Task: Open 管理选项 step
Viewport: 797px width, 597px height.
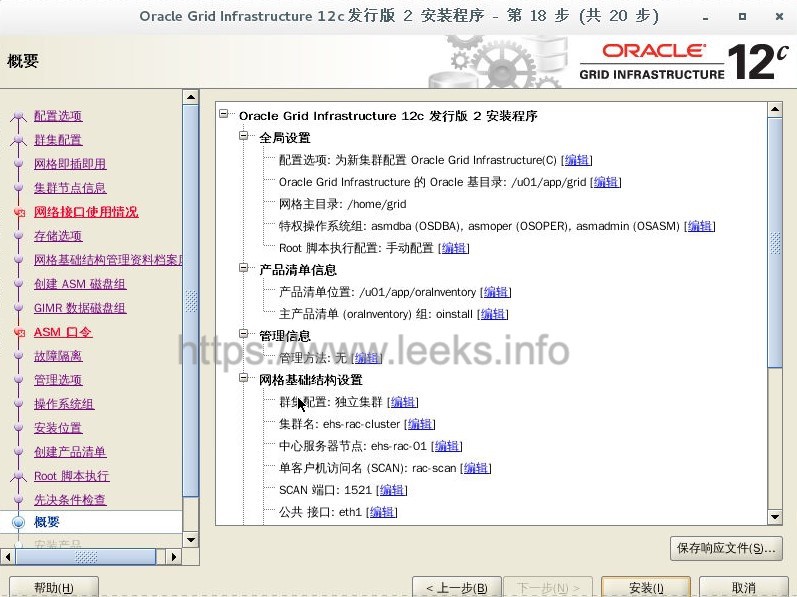Action: coord(58,380)
